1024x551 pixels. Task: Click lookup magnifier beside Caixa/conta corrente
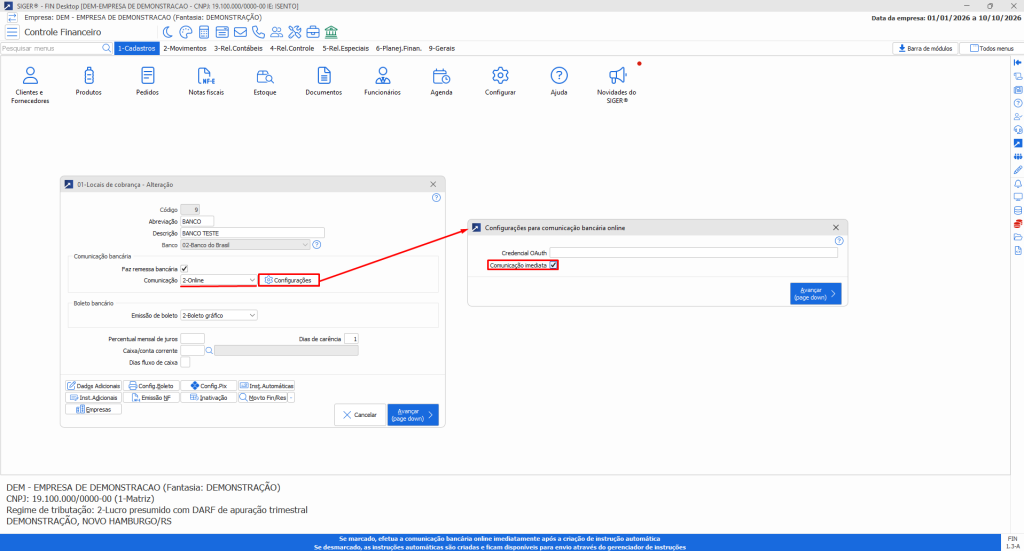pyautogui.click(x=209, y=351)
